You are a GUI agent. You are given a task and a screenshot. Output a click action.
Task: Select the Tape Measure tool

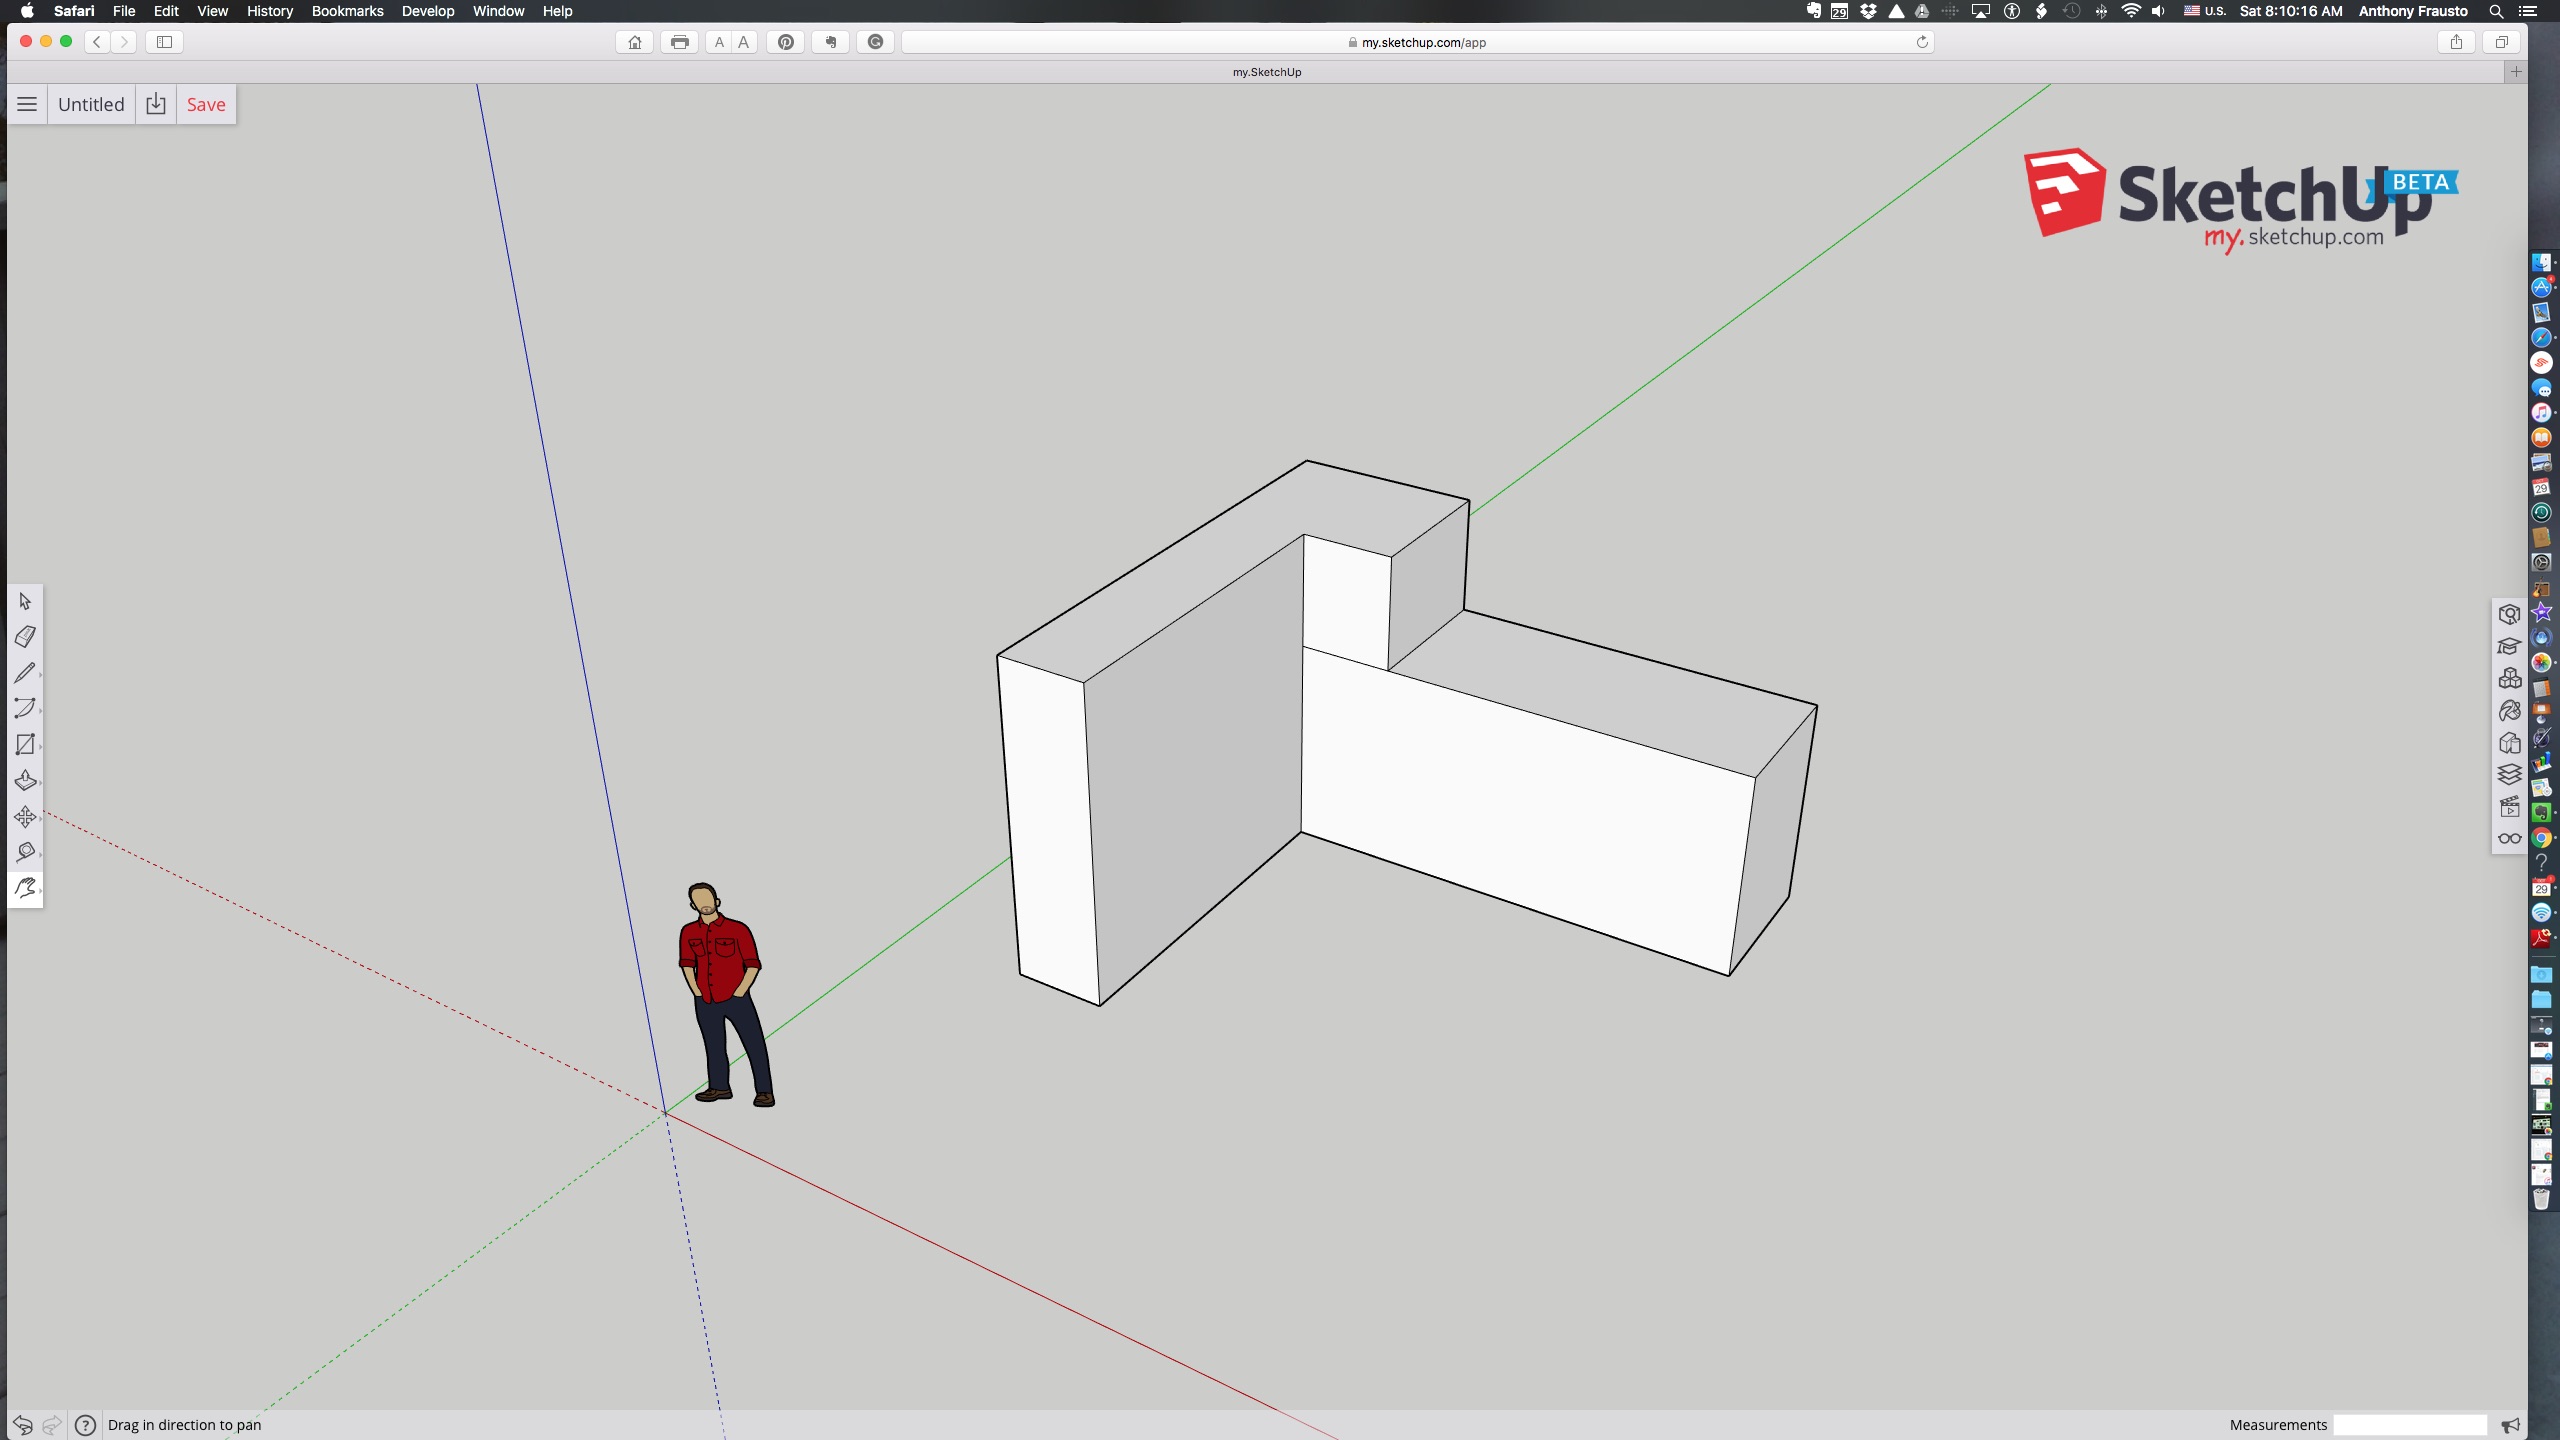[x=25, y=851]
